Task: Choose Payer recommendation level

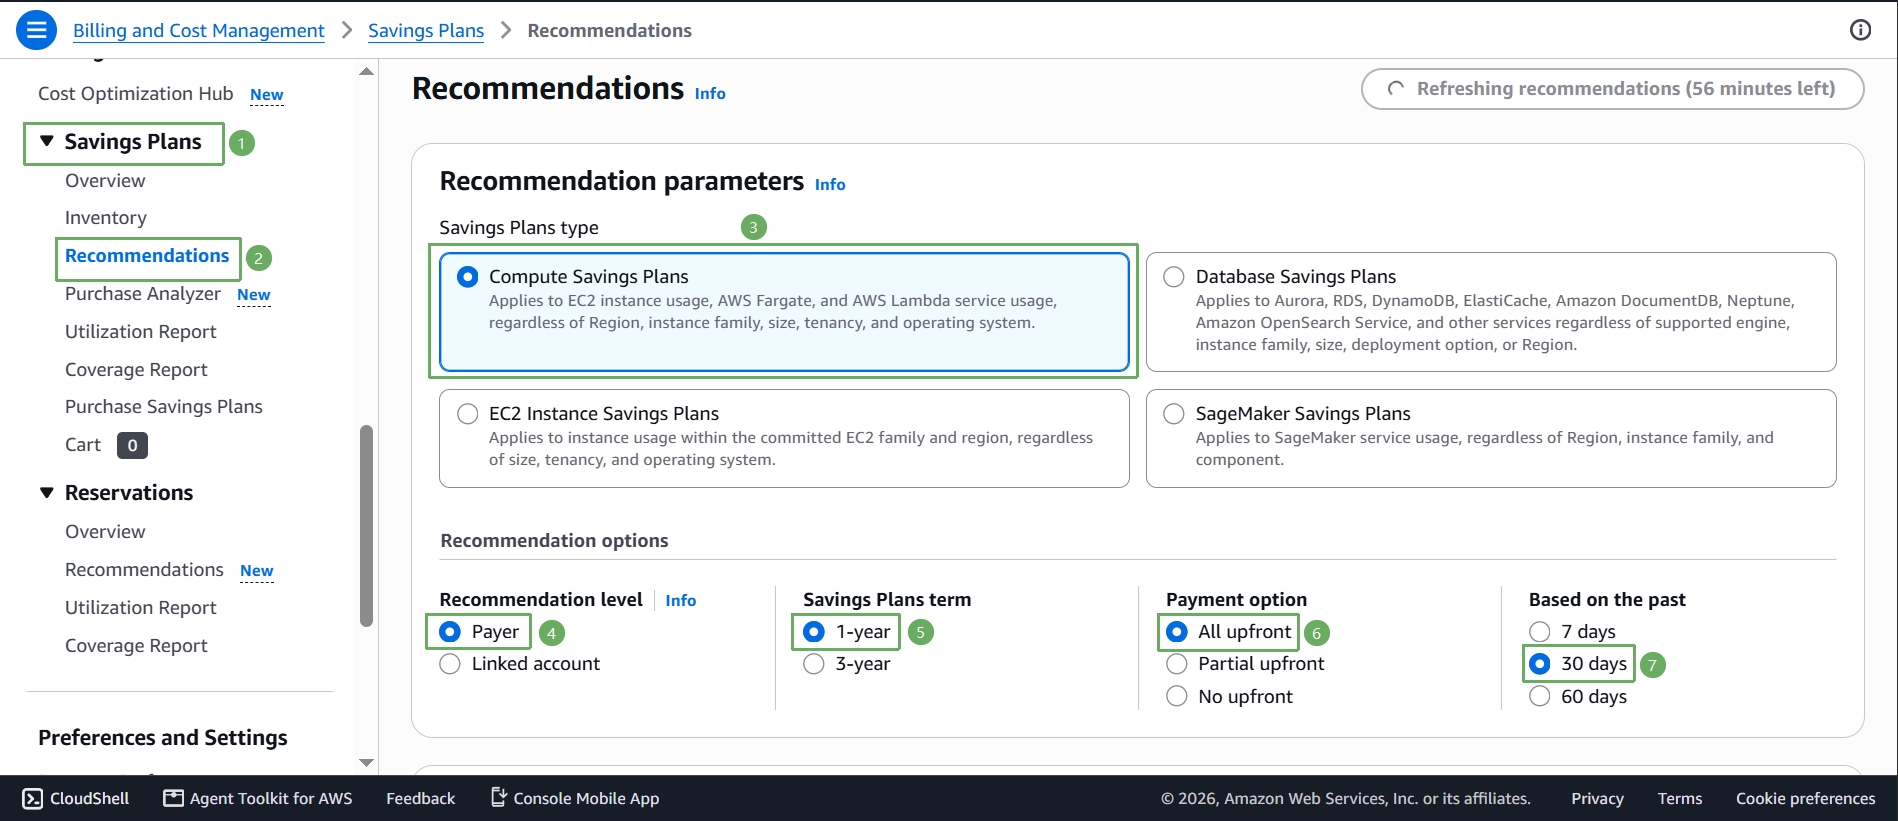Action: pyautogui.click(x=450, y=632)
